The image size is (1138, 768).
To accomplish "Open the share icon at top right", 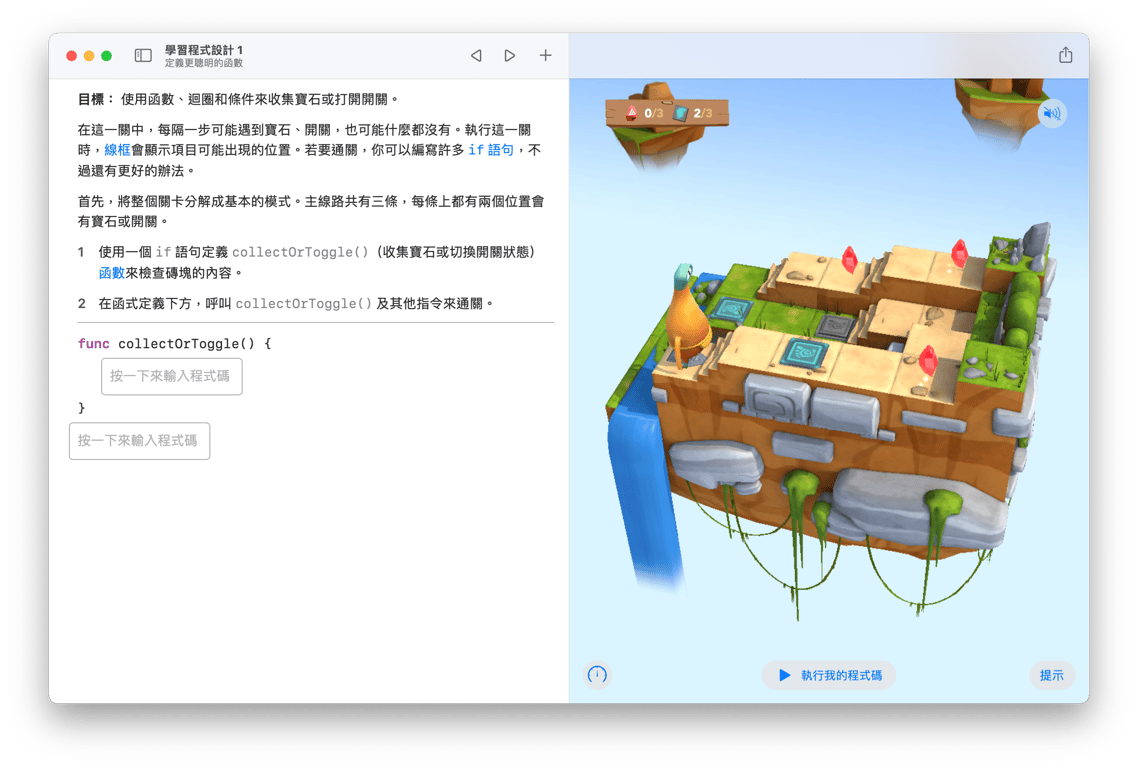I will pos(1065,55).
